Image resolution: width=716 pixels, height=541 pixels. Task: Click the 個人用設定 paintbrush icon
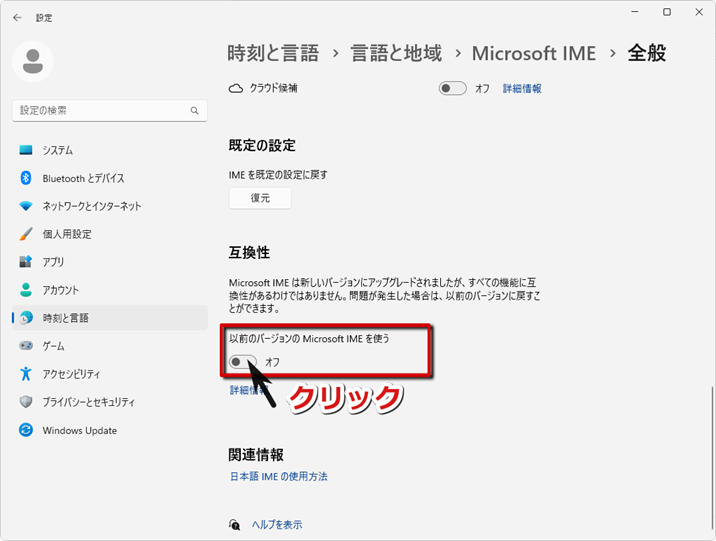pyautogui.click(x=26, y=234)
